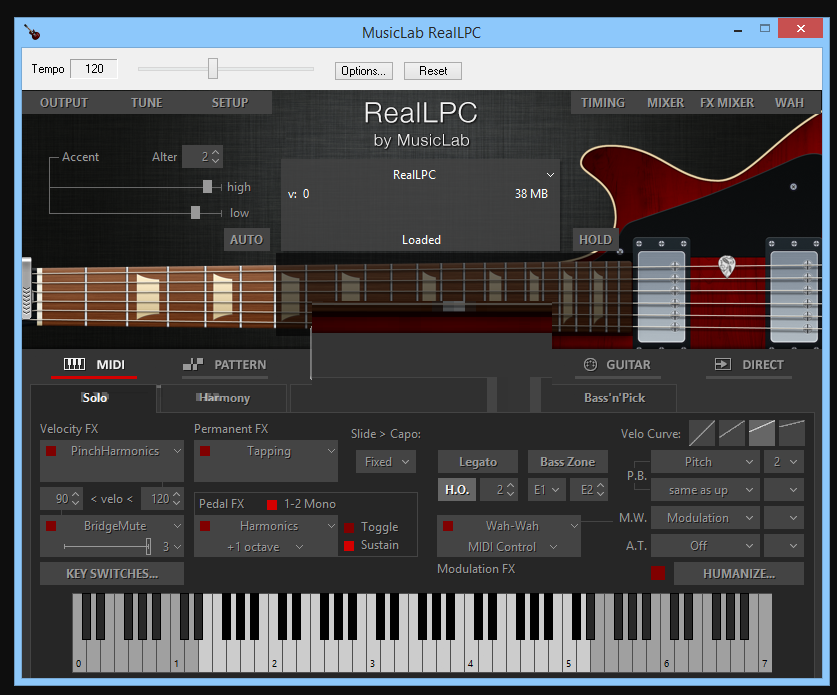This screenshot has width=837, height=695.
Task: Expand the PinchHarmonics effect dropdown
Action: (177, 451)
